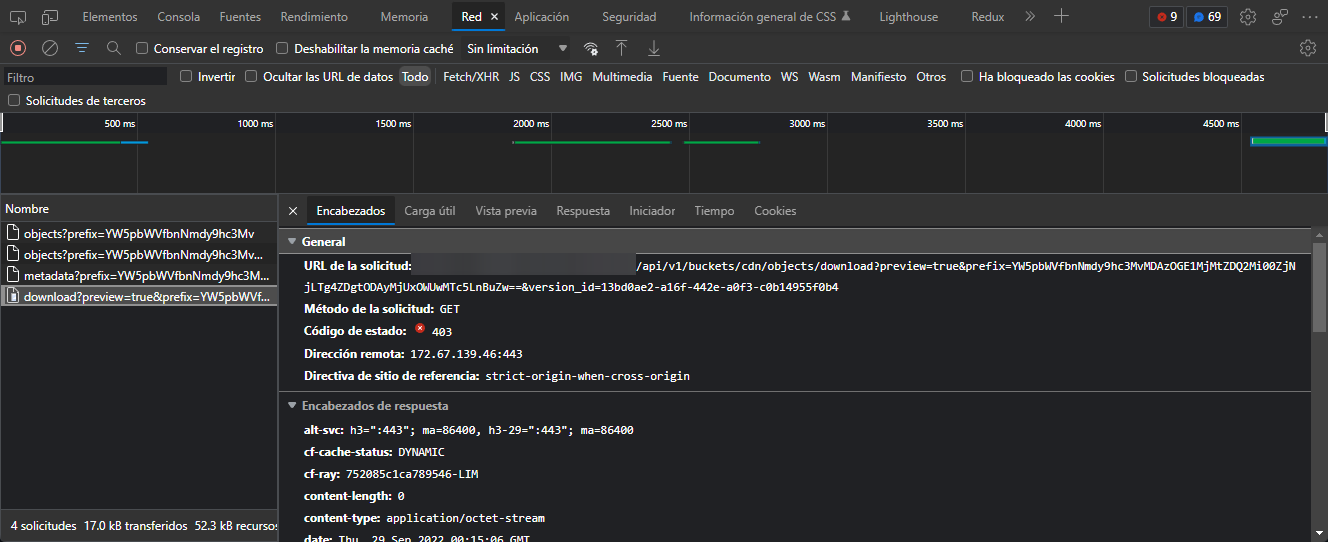Image resolution: width=1328 pixels, height=542 pixels.
Task: Open the 69 issues badge
Action: click(1207, 17)
